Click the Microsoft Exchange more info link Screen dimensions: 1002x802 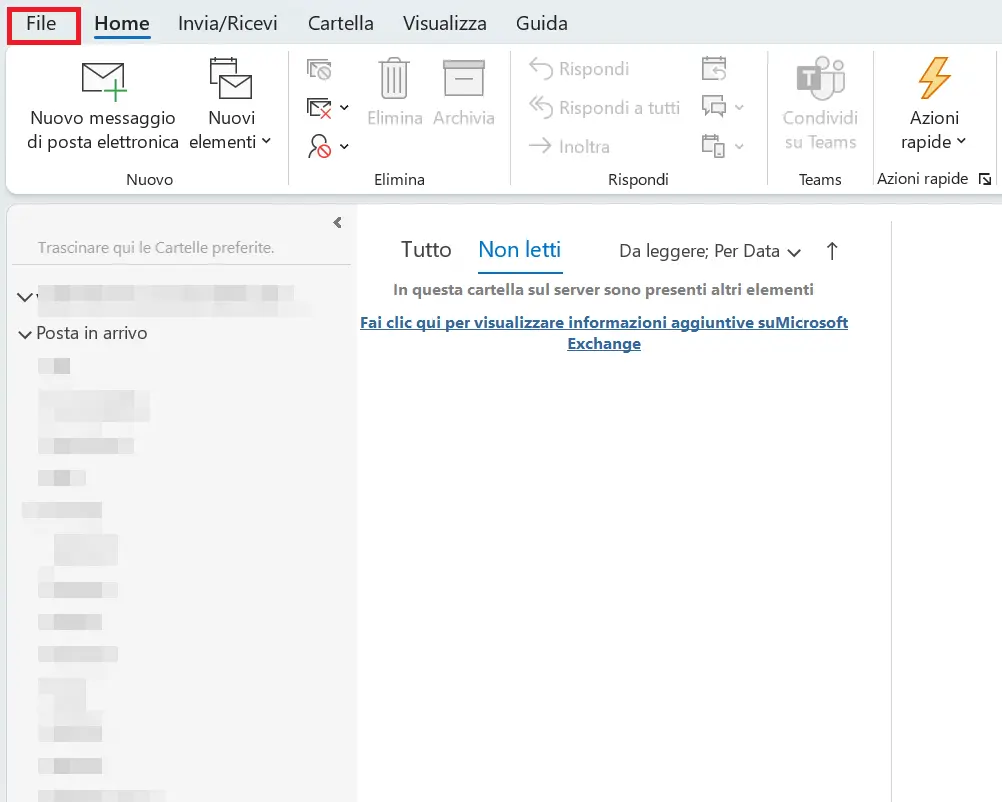pos(604,333)
